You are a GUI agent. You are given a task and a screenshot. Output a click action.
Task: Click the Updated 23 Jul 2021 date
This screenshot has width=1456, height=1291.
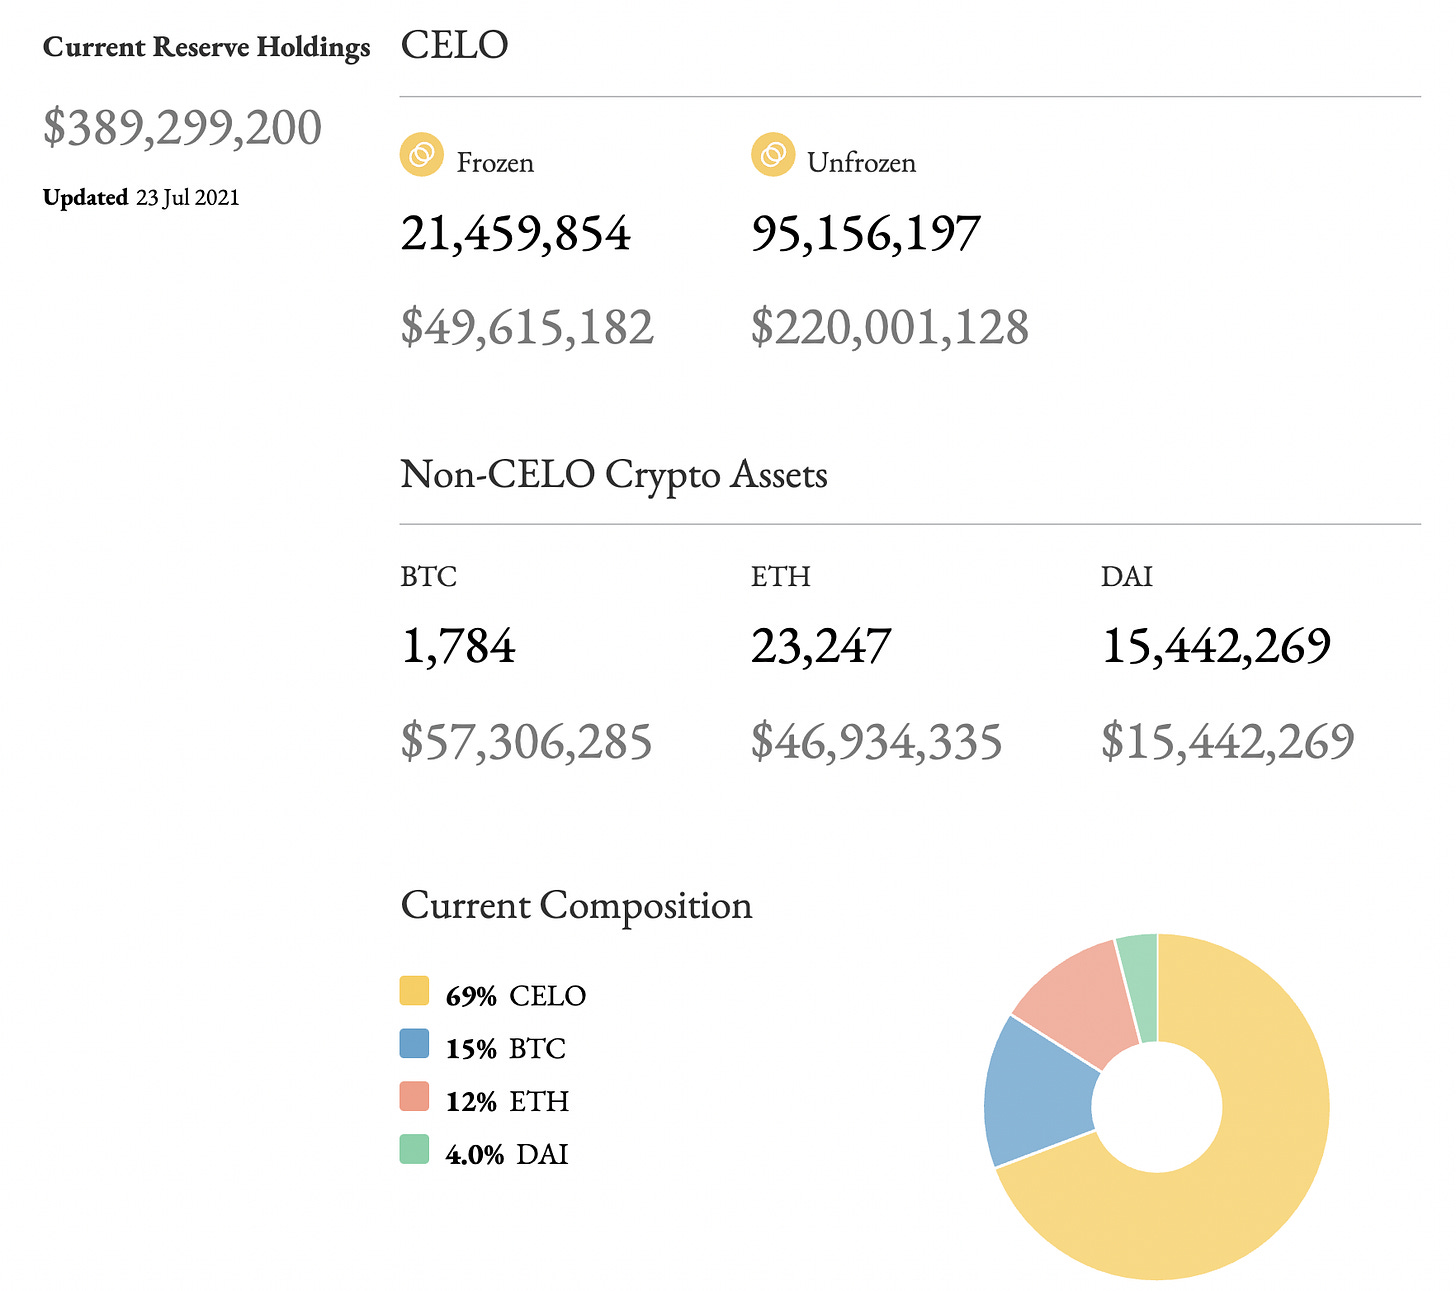(141, 197)
